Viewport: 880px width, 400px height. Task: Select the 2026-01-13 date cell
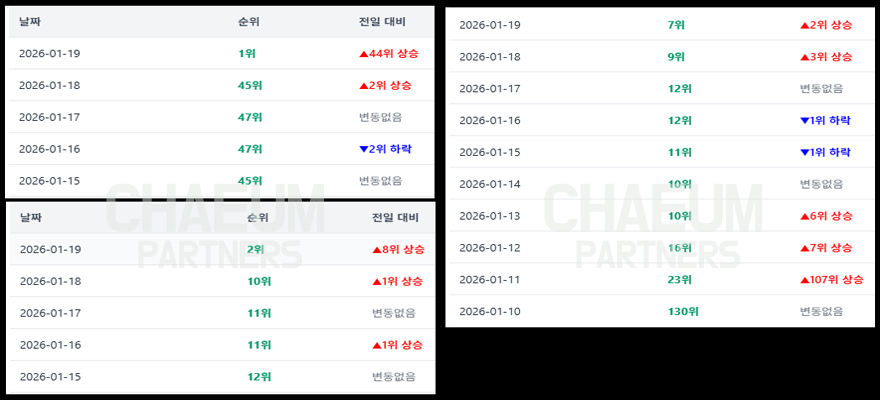[490, 216]
